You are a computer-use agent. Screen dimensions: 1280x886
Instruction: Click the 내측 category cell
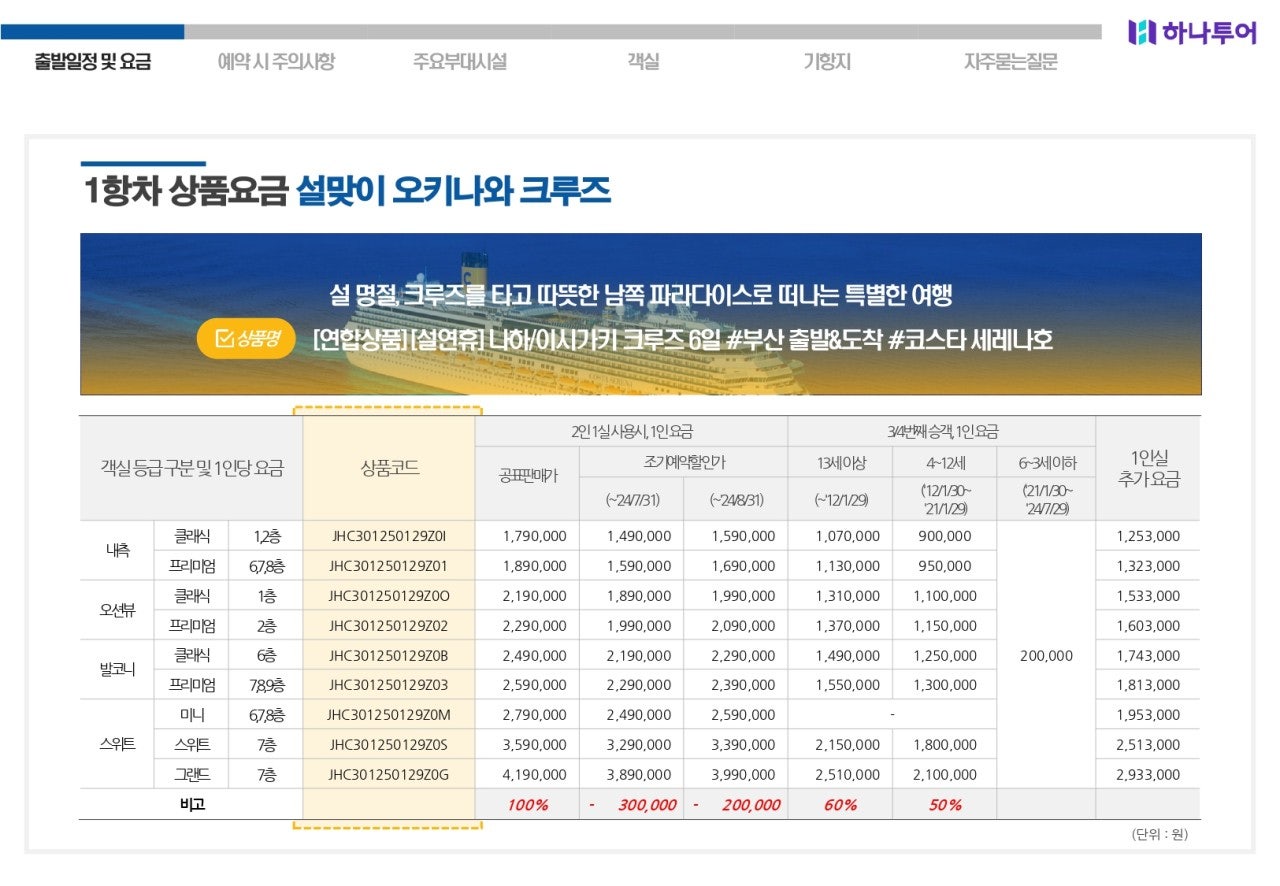point(117,551)
